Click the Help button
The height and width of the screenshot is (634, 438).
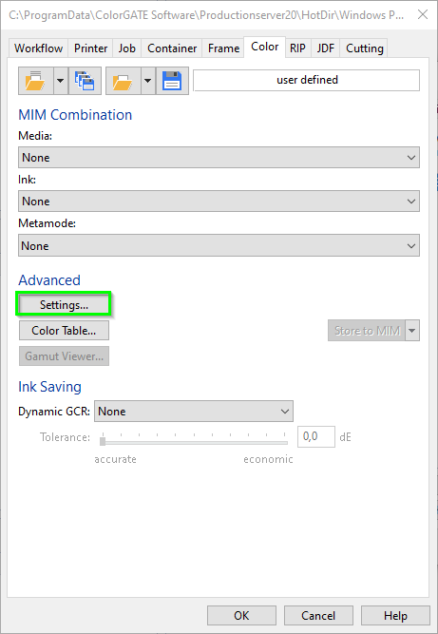(395, 615)
